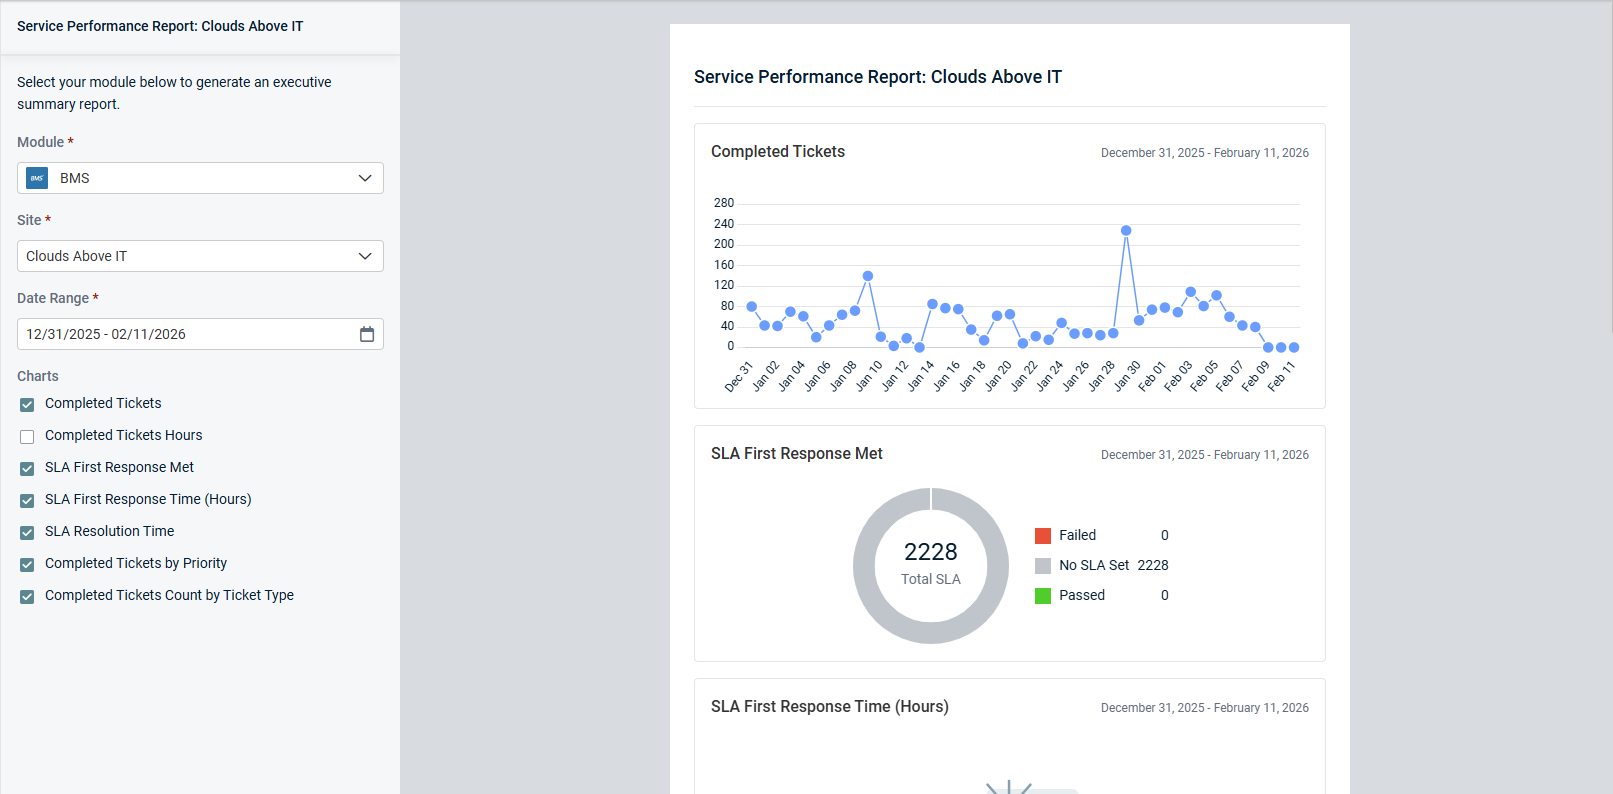Toggle the SLA Resolution Time checkbox
Screen dimensions: 1613x794
click(27, 532)
